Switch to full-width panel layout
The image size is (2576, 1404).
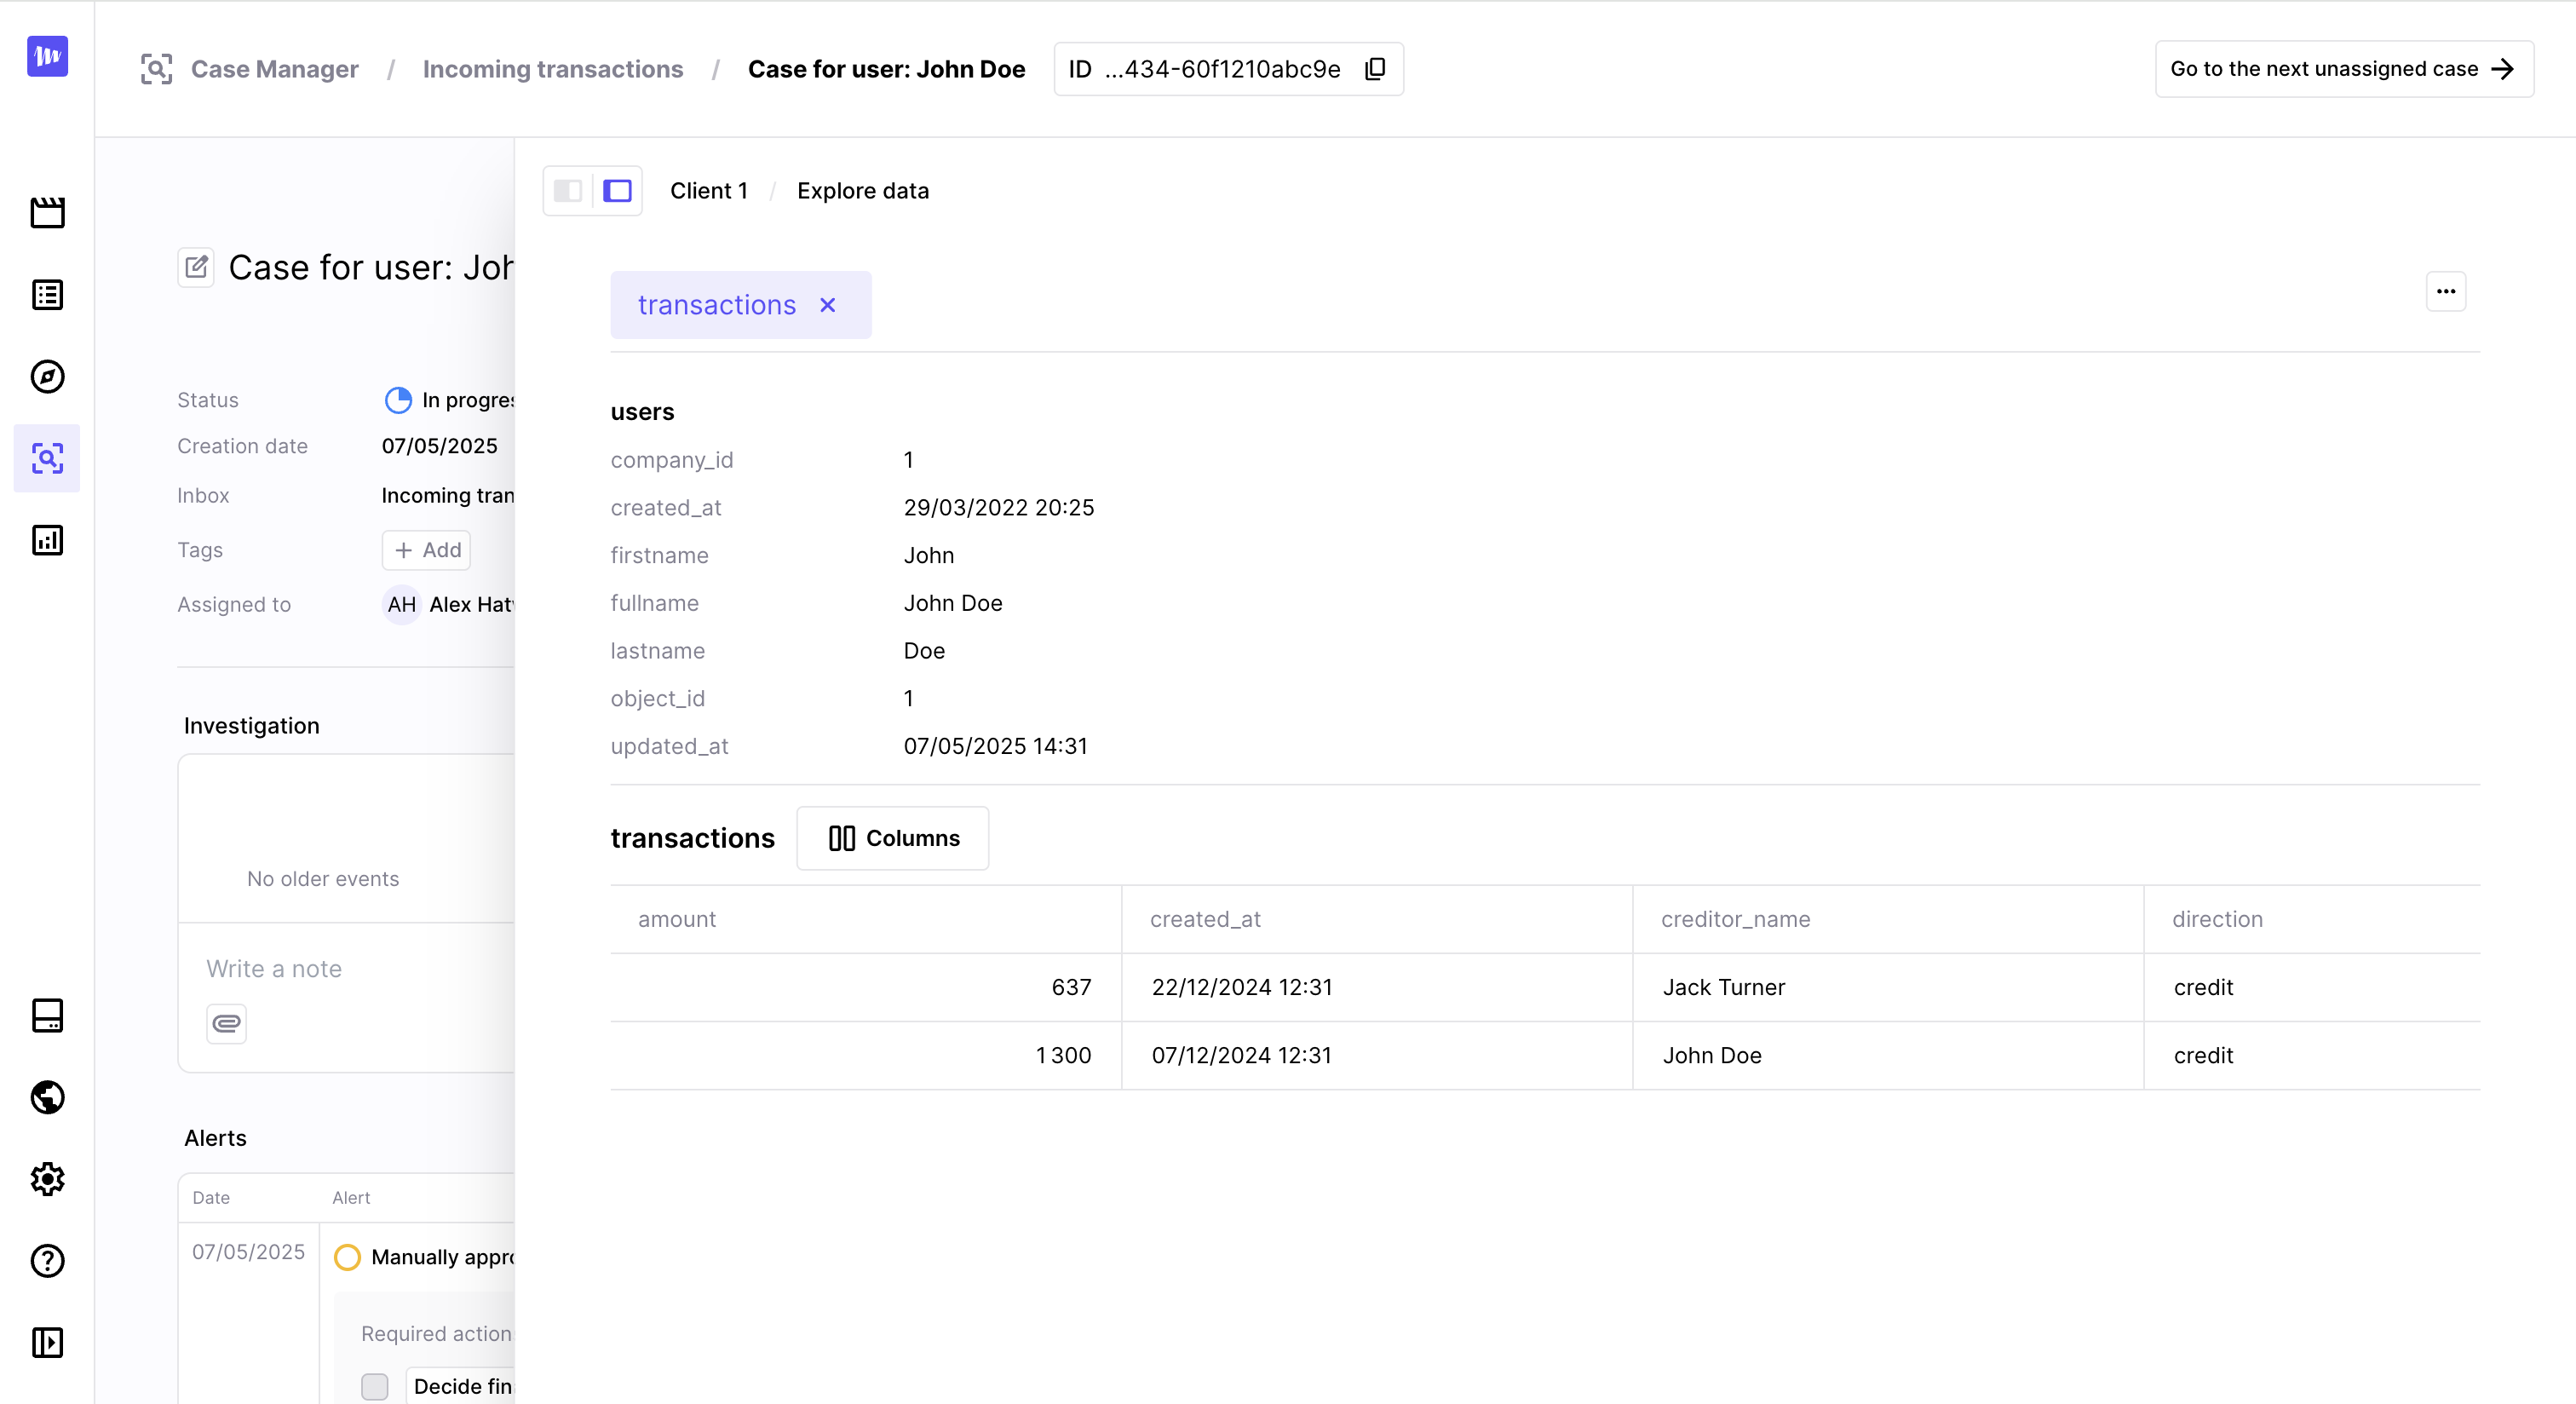(x=617, y=191)
